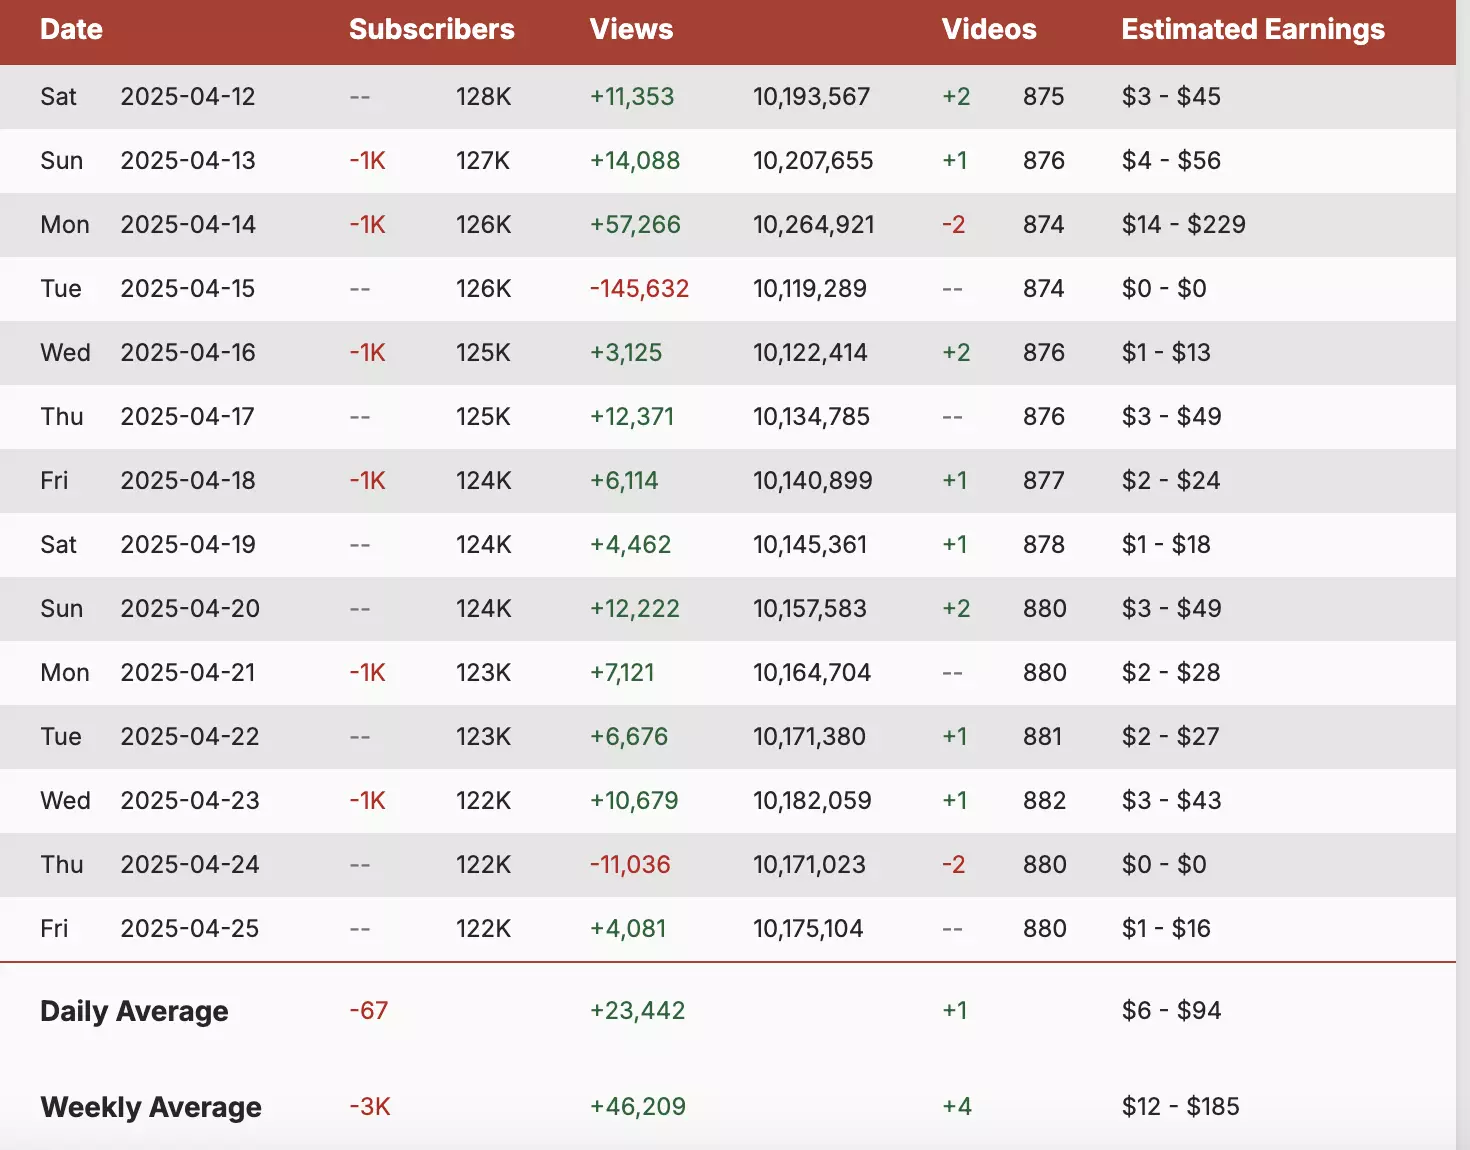The height and width of the screenshot is (1150, 1470).
Task: Click total views 10,182,059
Action: click(812, 801)
